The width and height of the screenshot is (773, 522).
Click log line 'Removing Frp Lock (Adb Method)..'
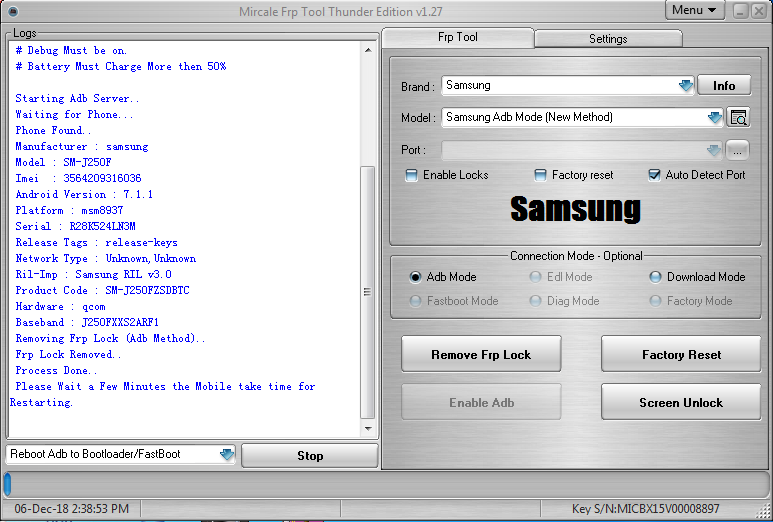click(x=111, y=338)
